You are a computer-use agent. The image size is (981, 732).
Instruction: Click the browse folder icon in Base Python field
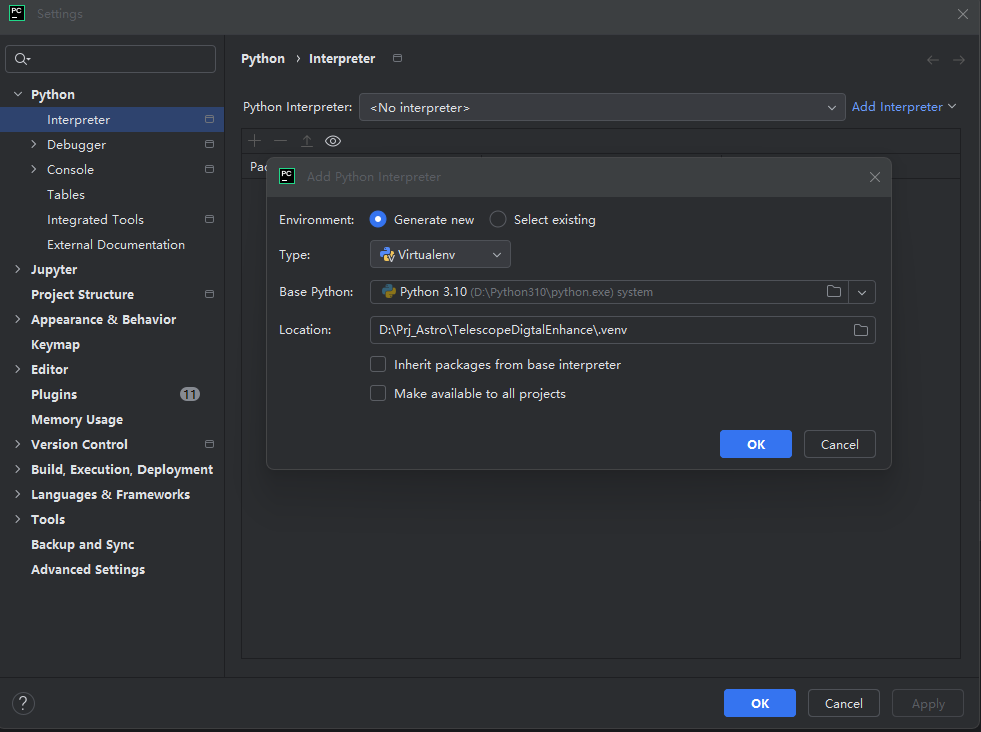(833, 292)
